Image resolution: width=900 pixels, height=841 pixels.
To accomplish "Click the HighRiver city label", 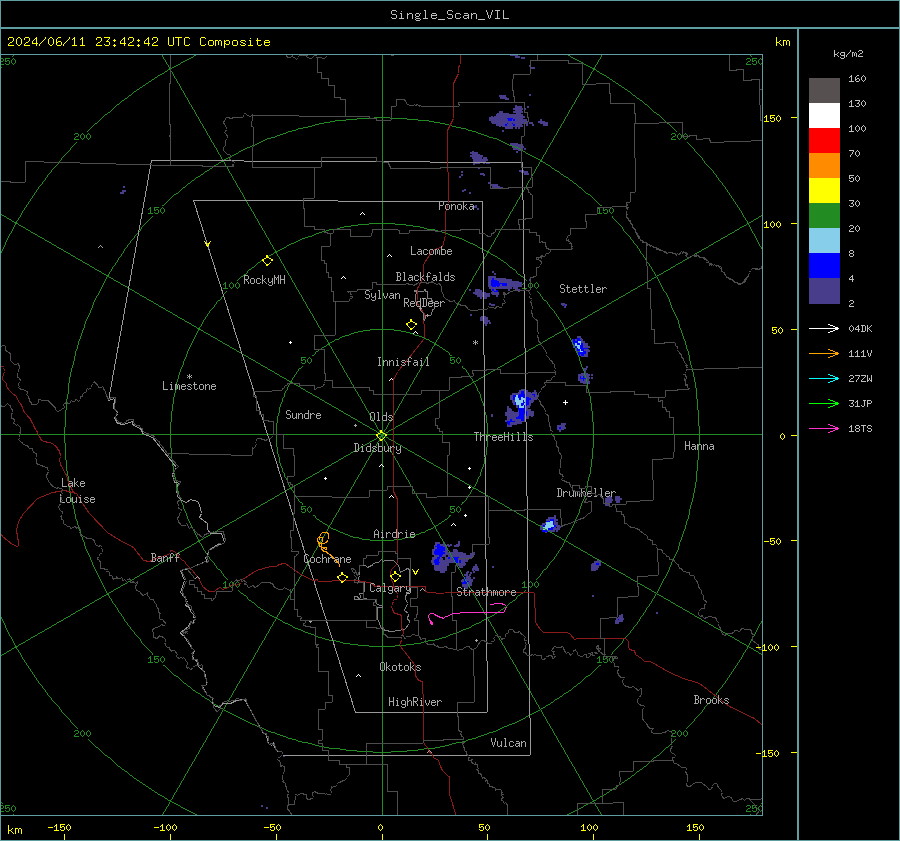I will pos(415,702).
